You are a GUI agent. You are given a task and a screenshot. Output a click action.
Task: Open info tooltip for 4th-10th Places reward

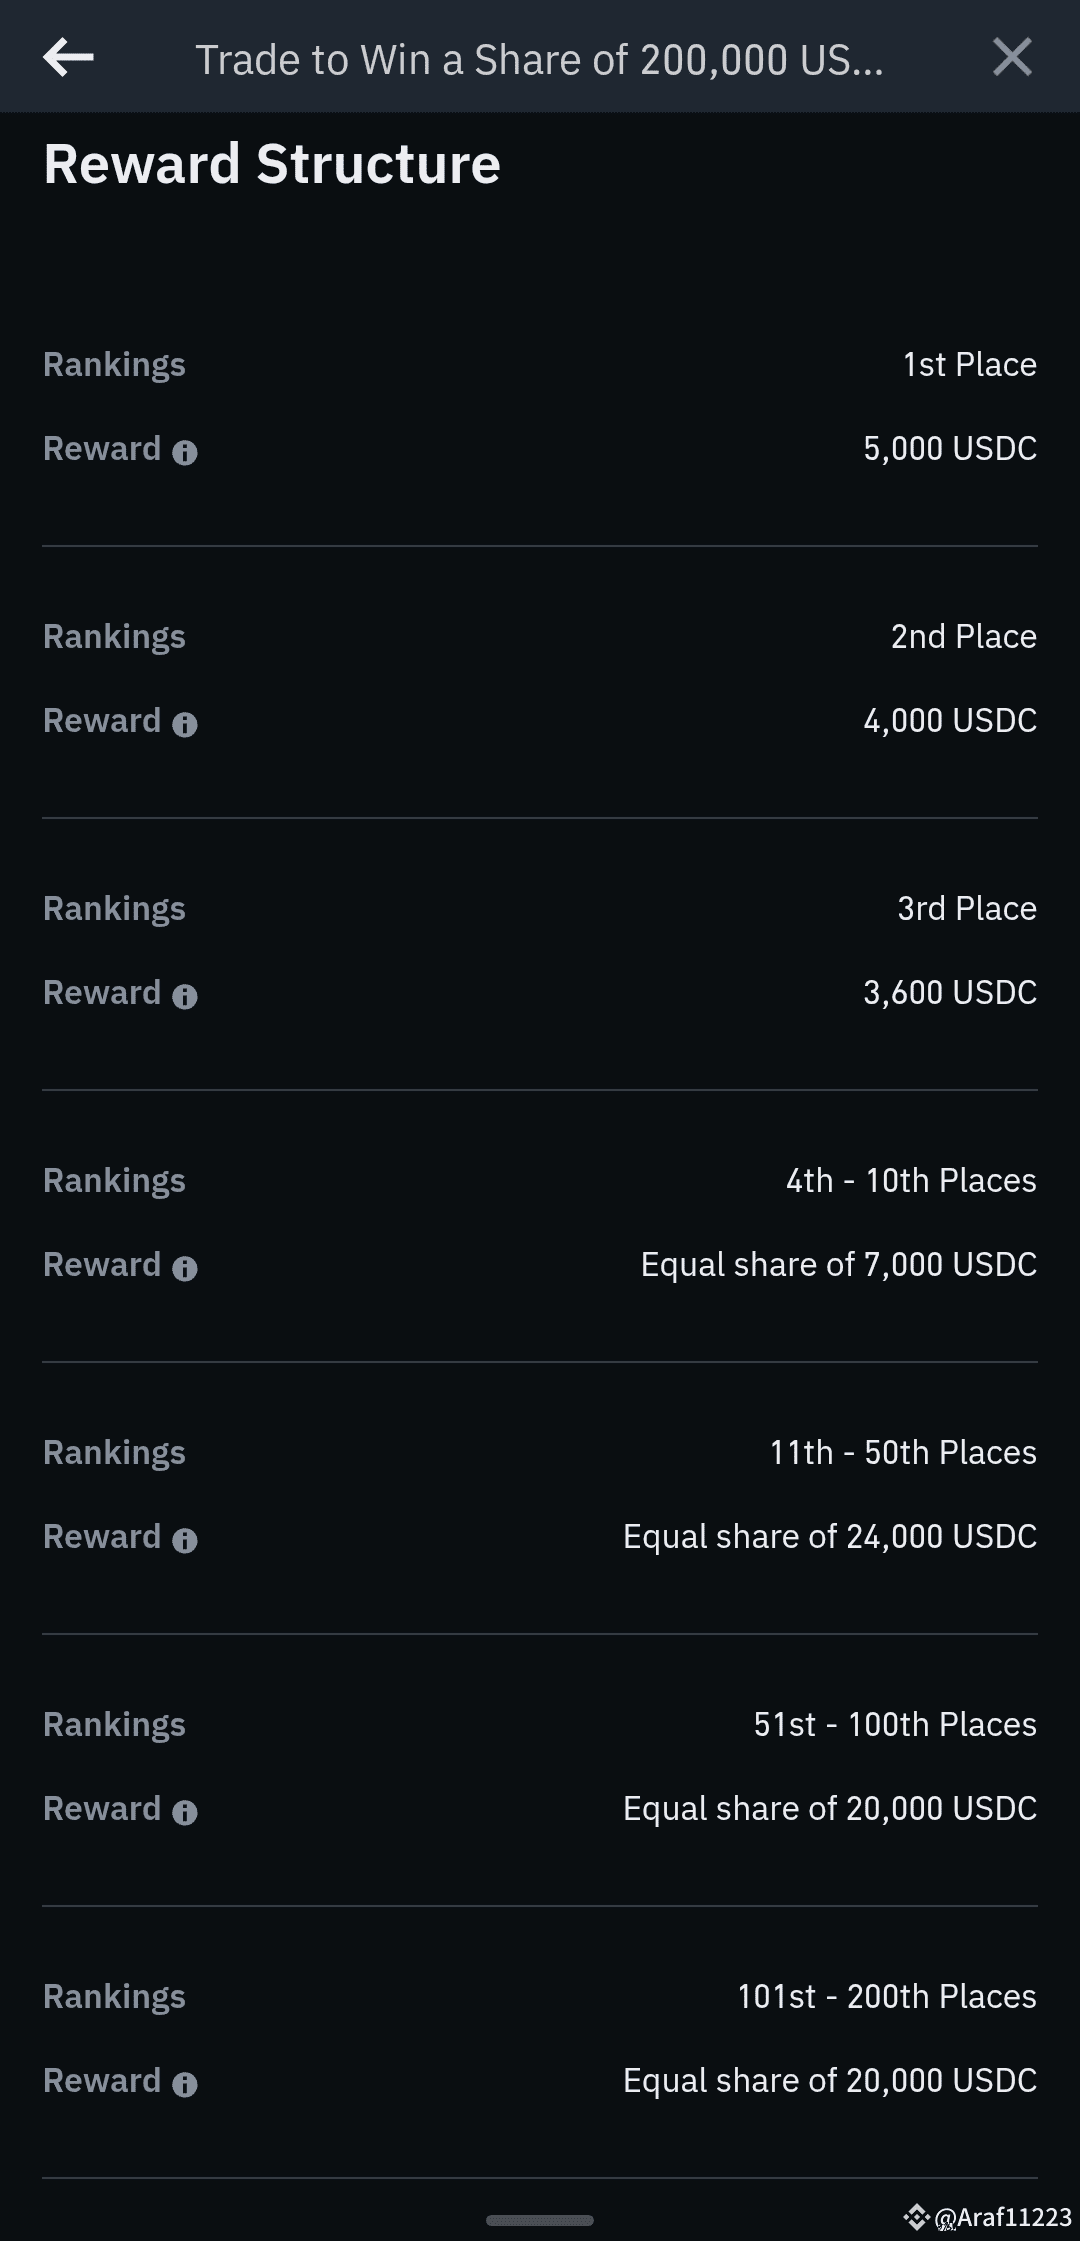[185, 1268]
